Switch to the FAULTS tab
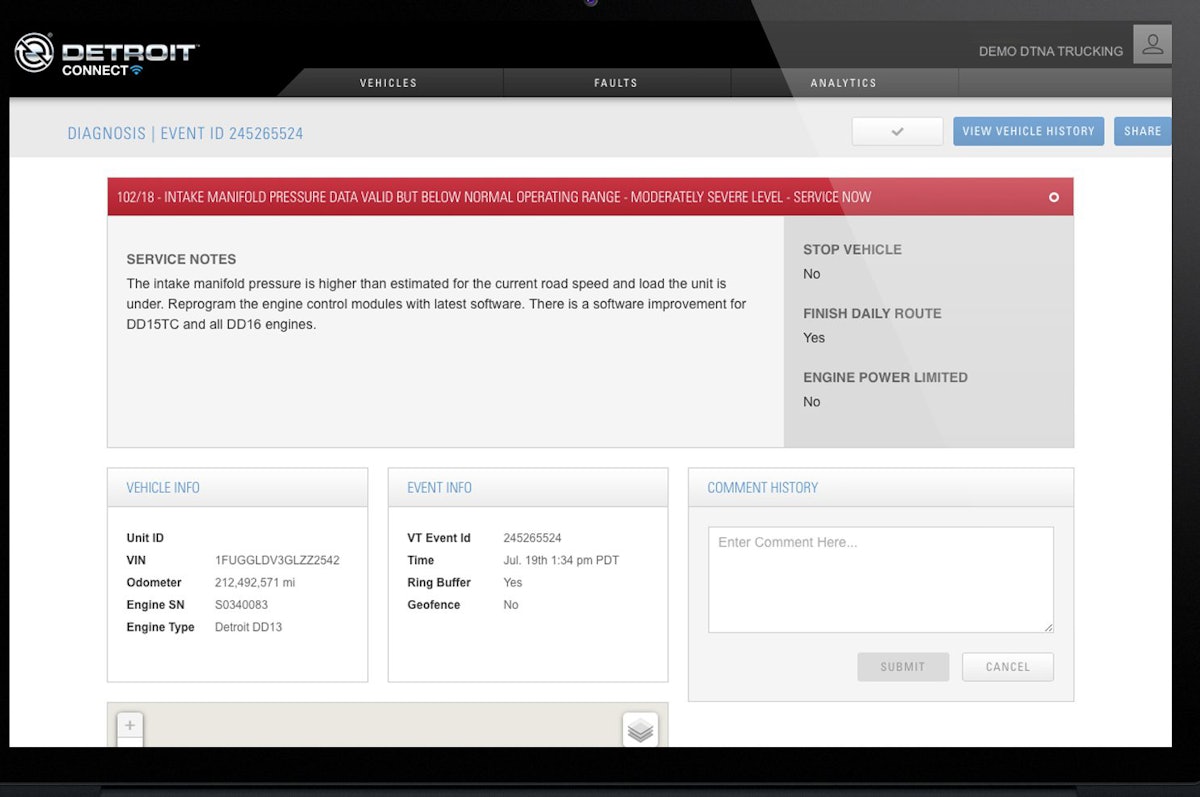 coord(615,83)
